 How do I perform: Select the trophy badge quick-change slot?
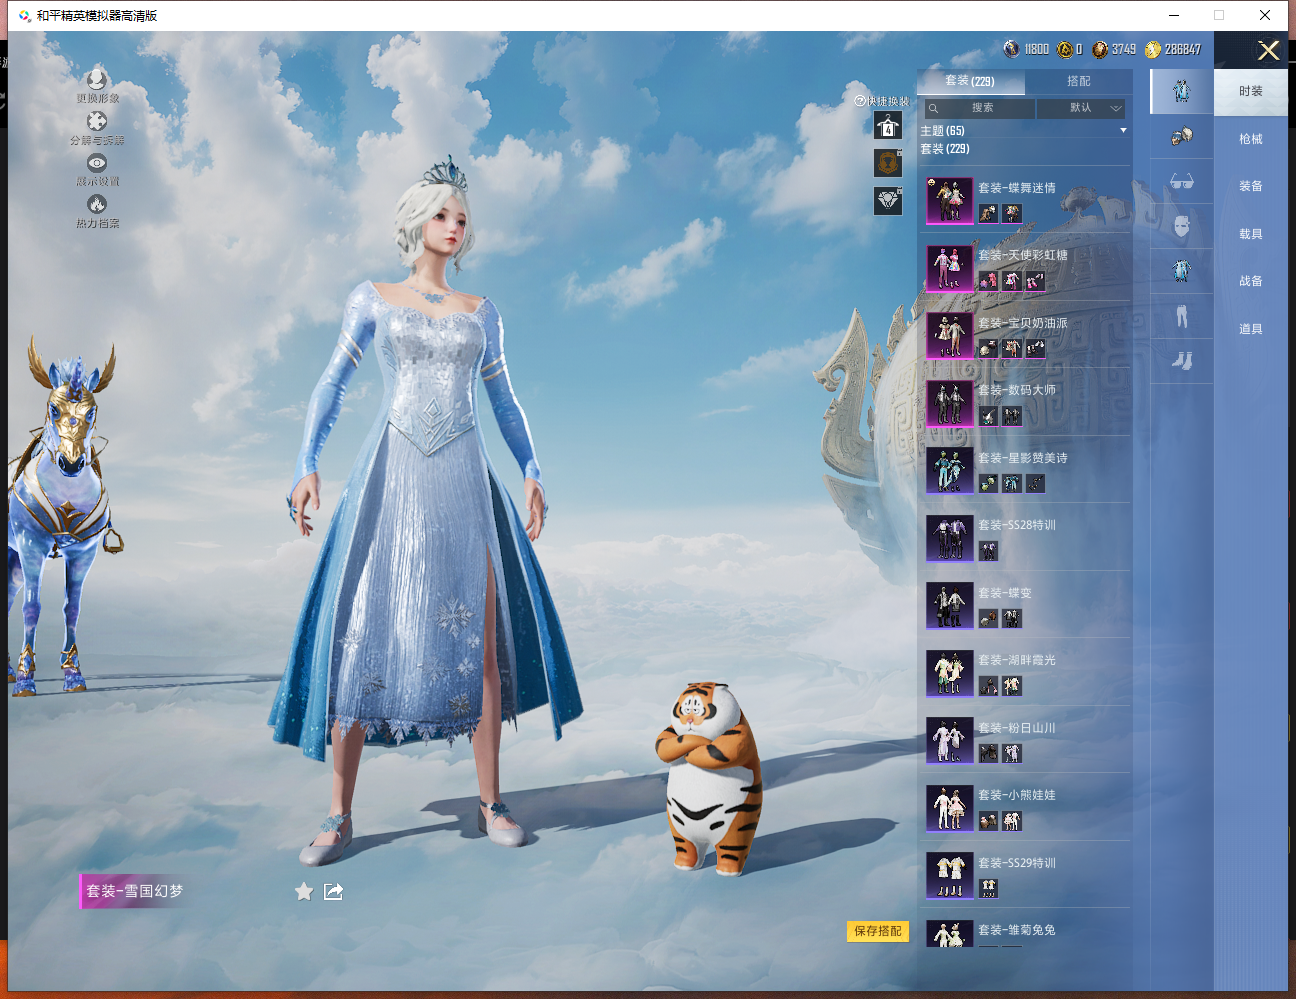click(888, 162)
